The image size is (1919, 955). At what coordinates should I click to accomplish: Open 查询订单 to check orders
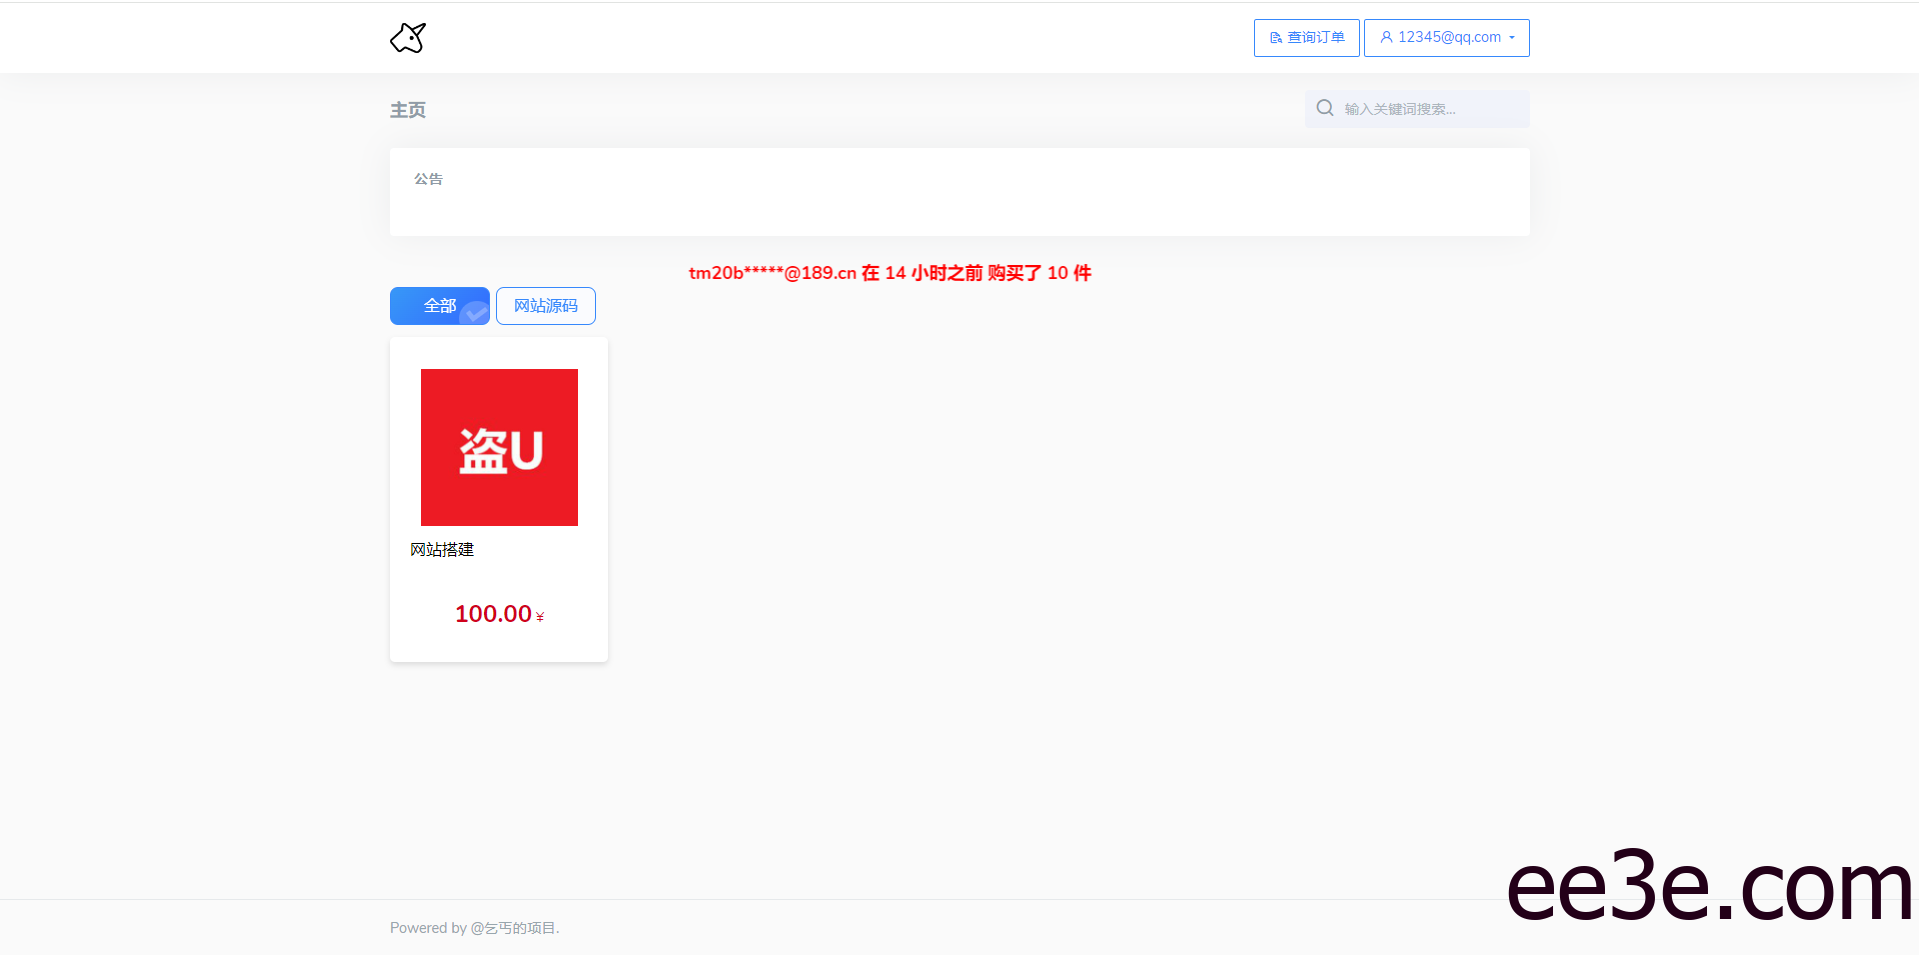(1306, 37)
